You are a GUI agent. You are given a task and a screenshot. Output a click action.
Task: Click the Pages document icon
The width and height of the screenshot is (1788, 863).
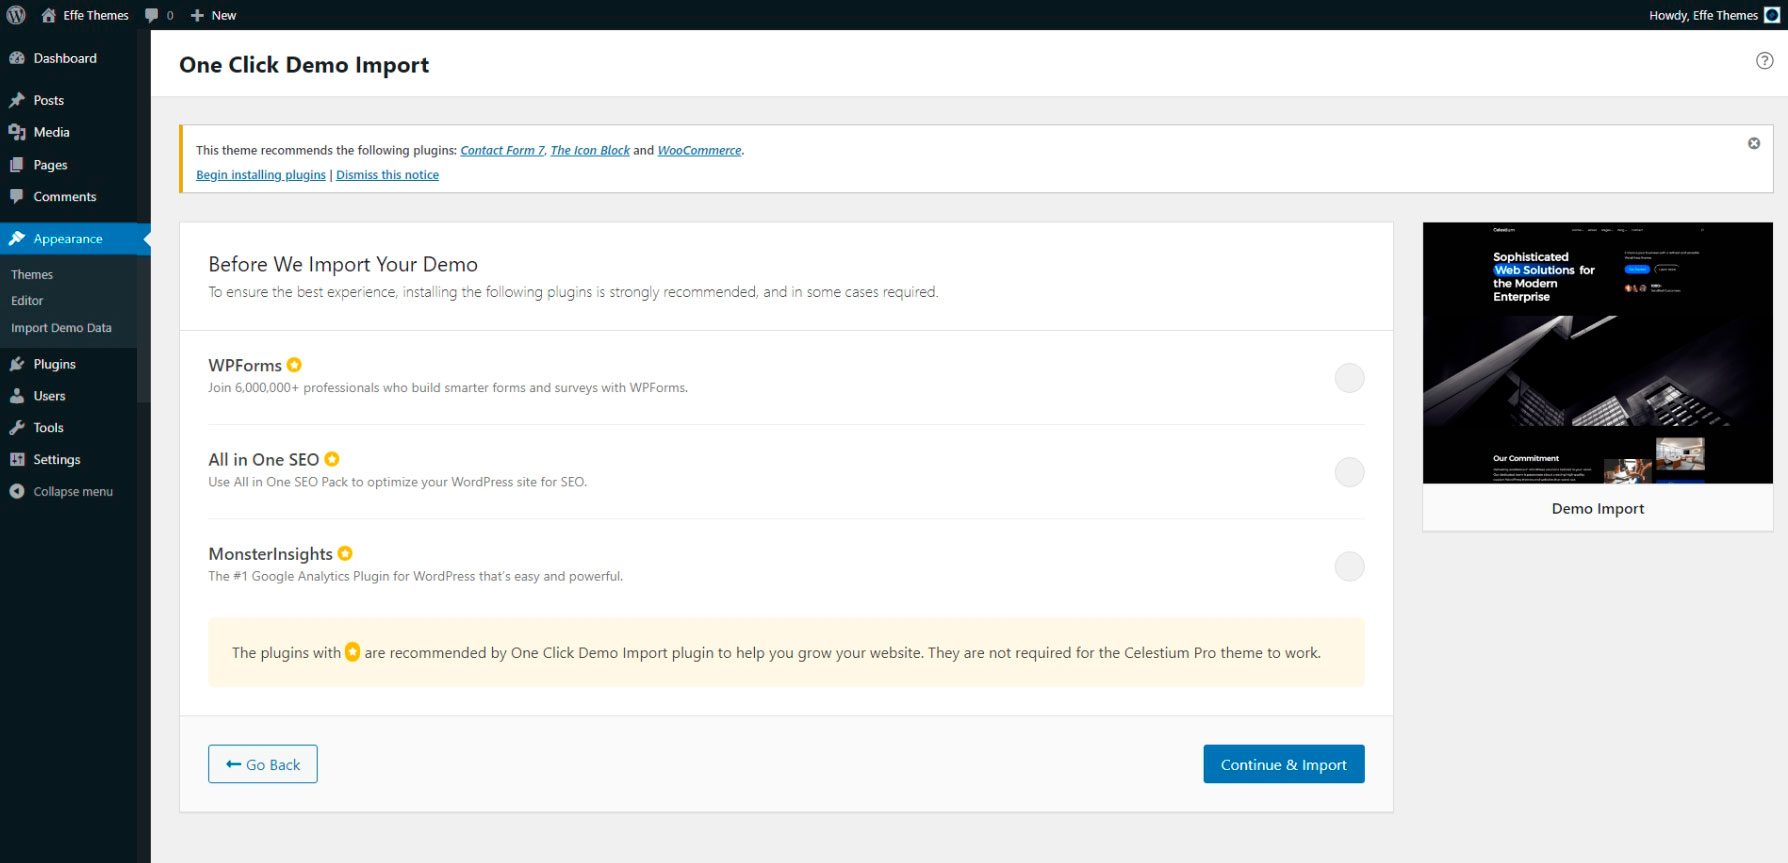(x=17, y=165)
